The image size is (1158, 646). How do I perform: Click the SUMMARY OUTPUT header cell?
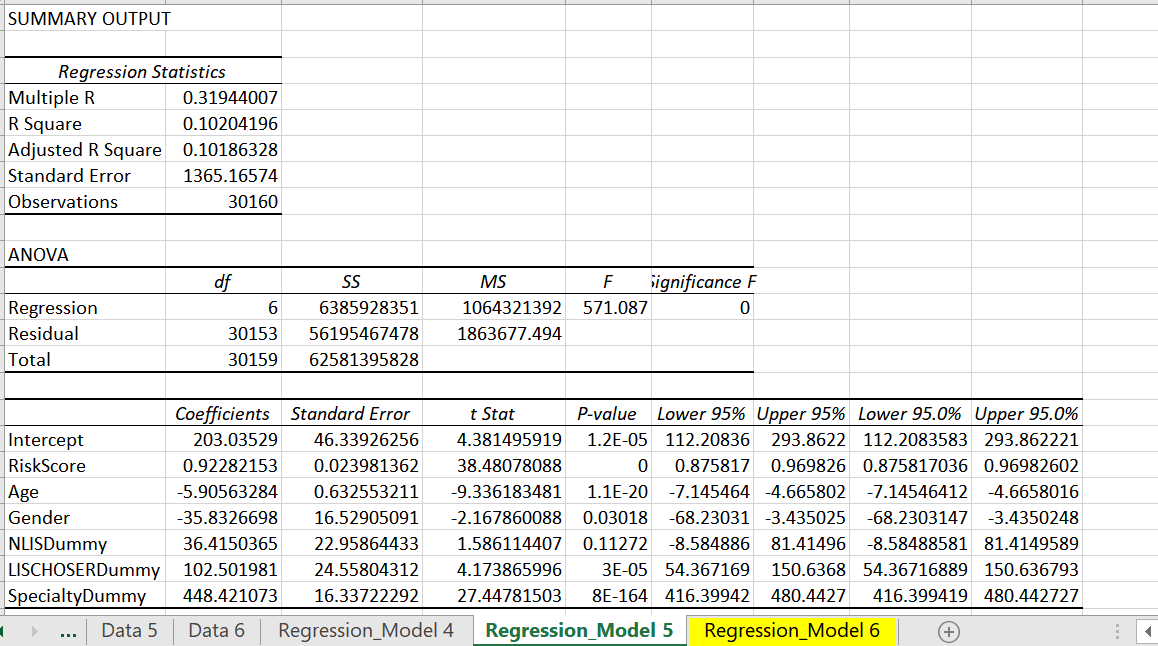pyautogui.click(x=86, y=18)
